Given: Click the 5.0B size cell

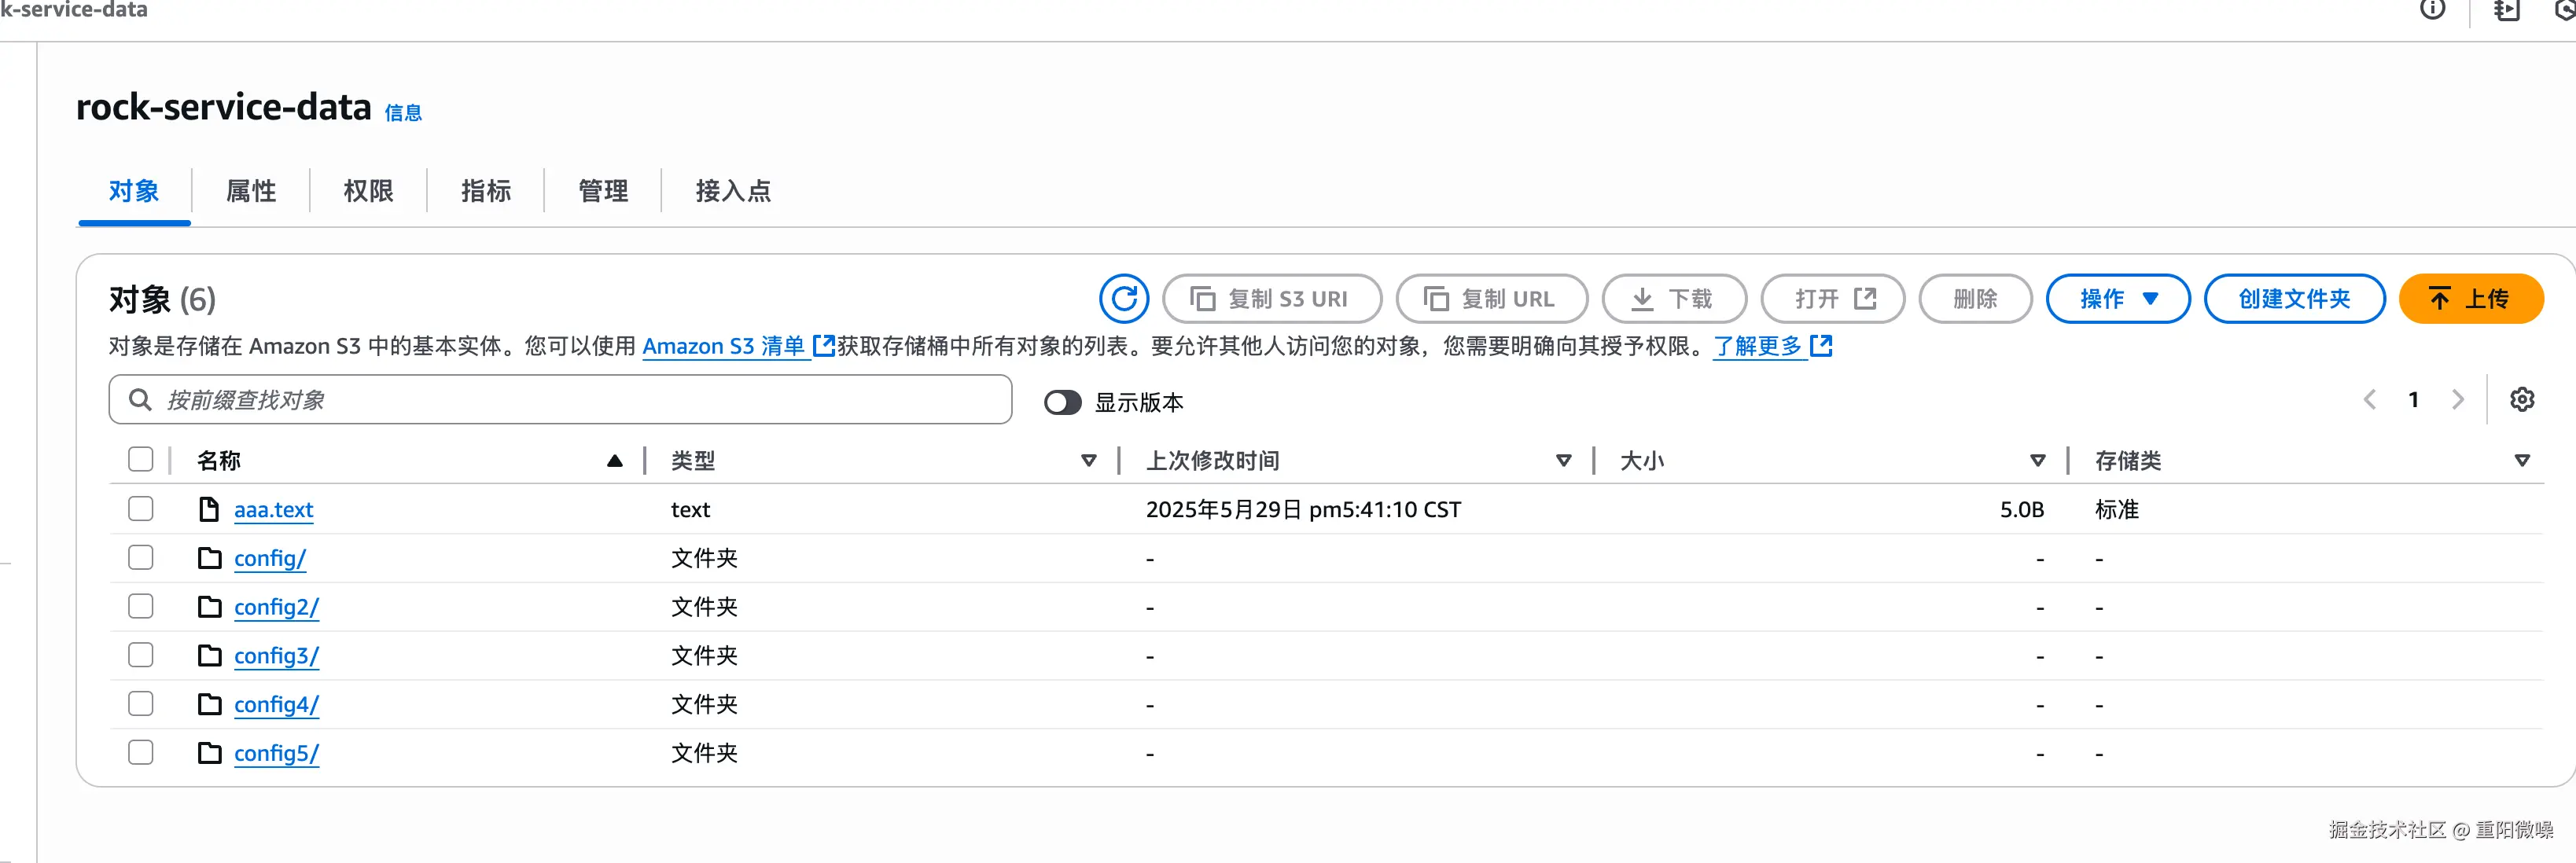Looking at the screenshot, I should [x=2021, y=510].
